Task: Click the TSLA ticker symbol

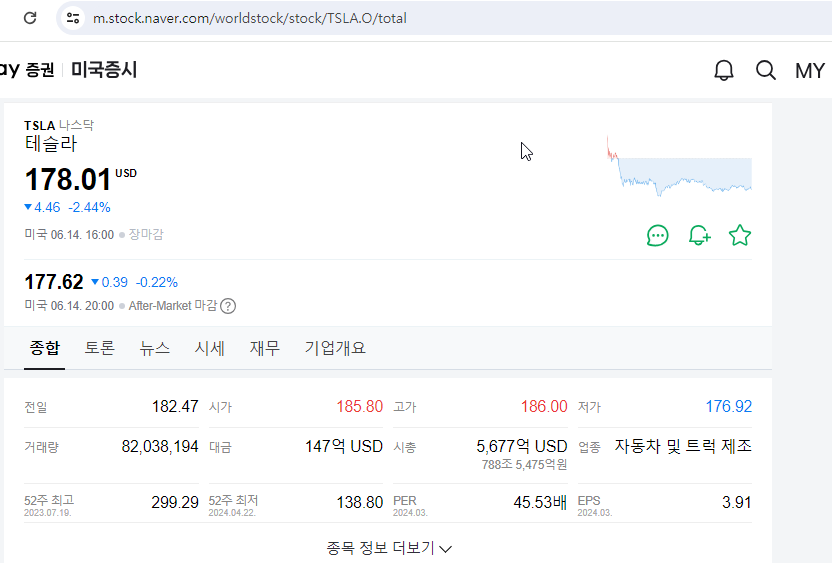Action: click(40, 126)
